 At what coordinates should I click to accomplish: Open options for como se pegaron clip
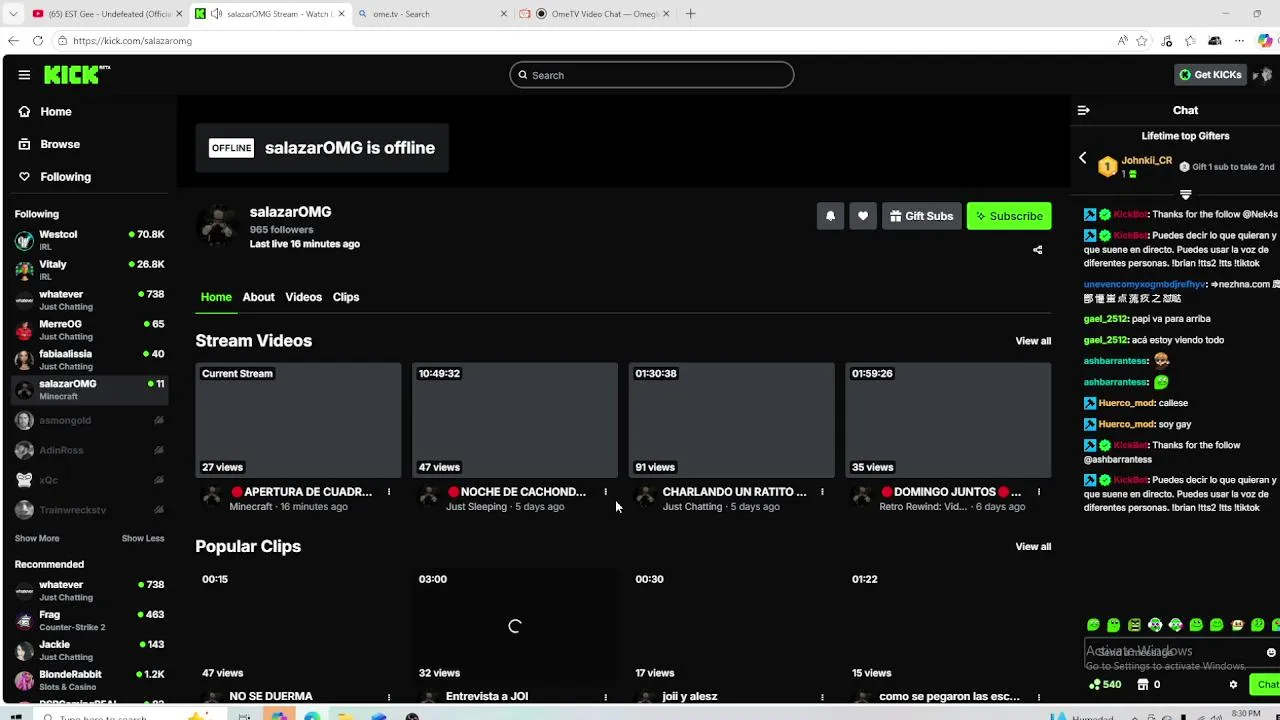[1039, 696]
